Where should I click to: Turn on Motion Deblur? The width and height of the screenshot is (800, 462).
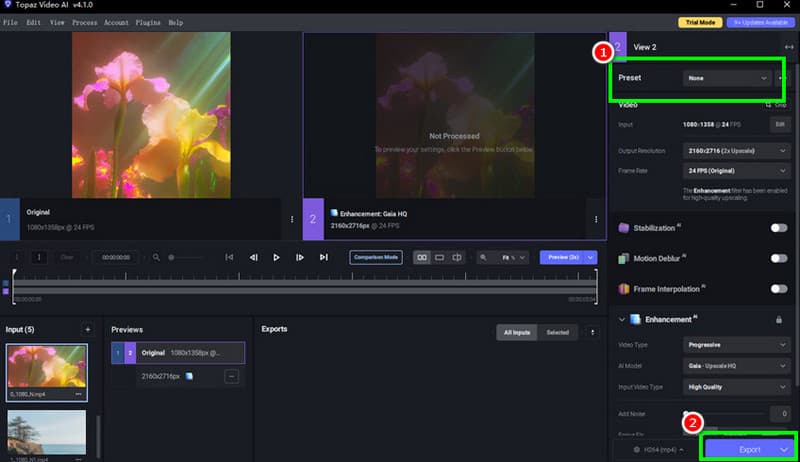(x=778, y=258)
